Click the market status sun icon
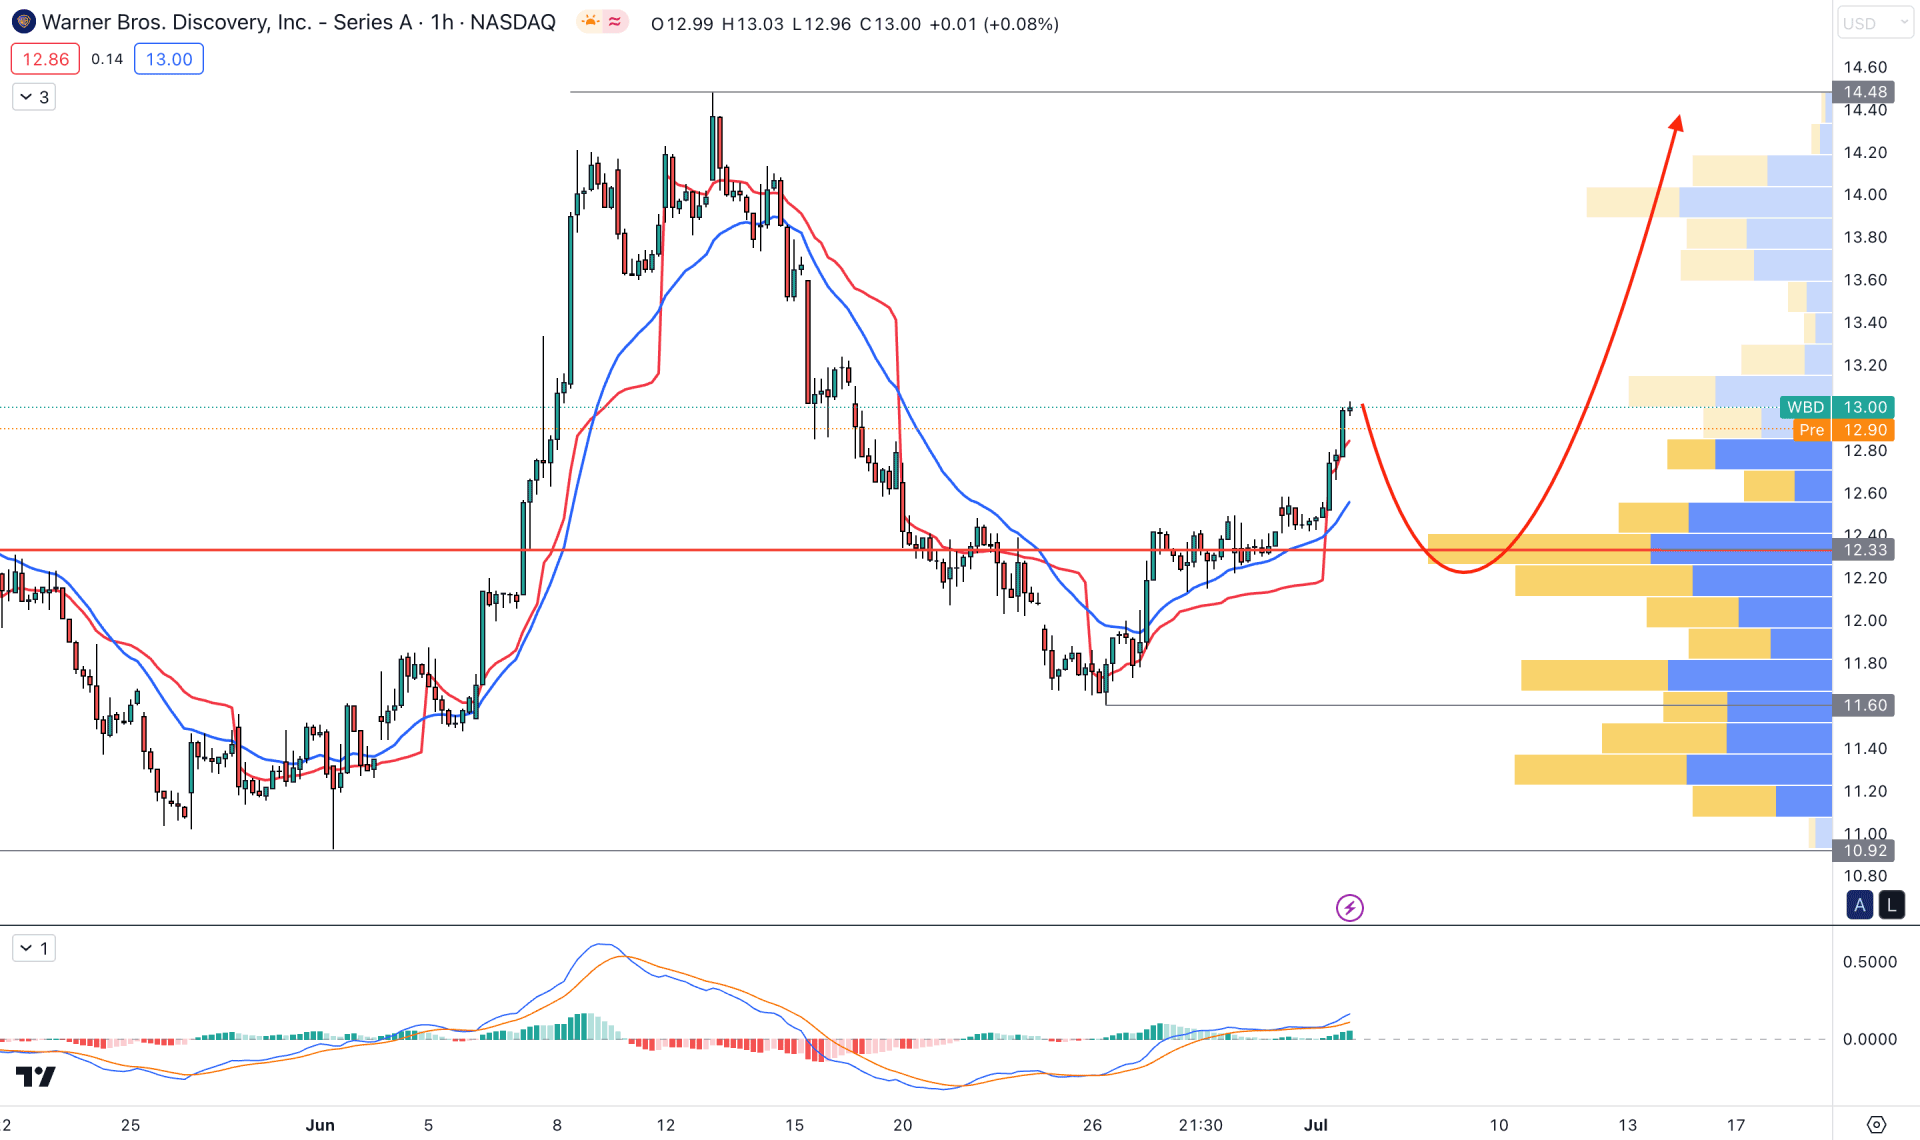This screenshot has width=1920, height=1140. 590,22
